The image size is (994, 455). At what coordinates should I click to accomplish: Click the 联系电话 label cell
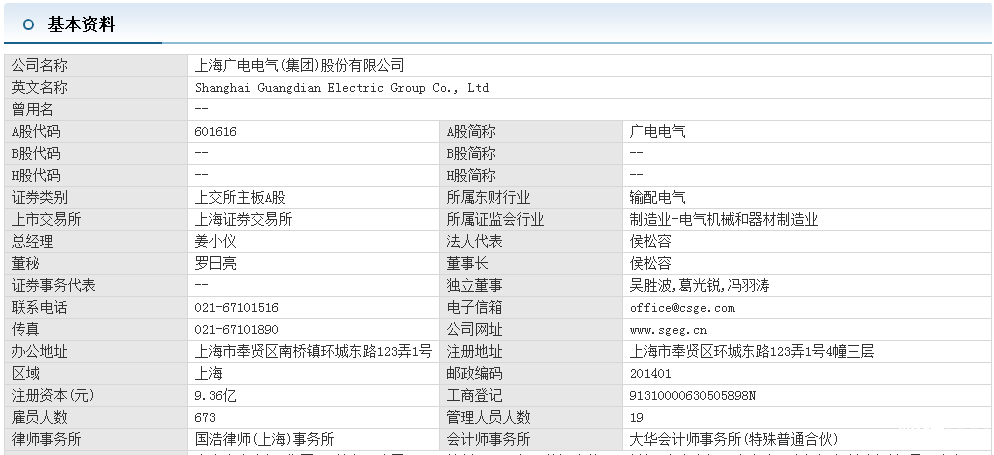[x=96, y=308]
